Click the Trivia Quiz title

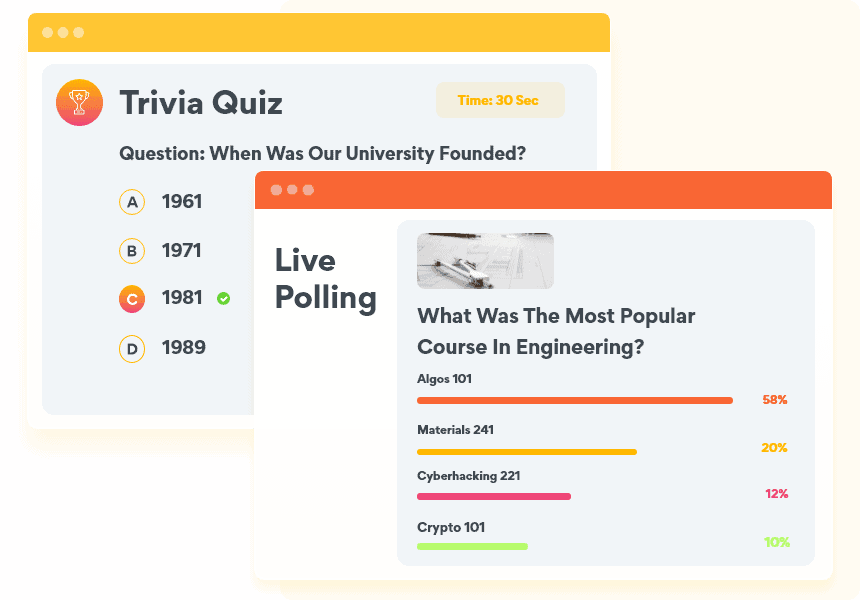pos(201,102)
